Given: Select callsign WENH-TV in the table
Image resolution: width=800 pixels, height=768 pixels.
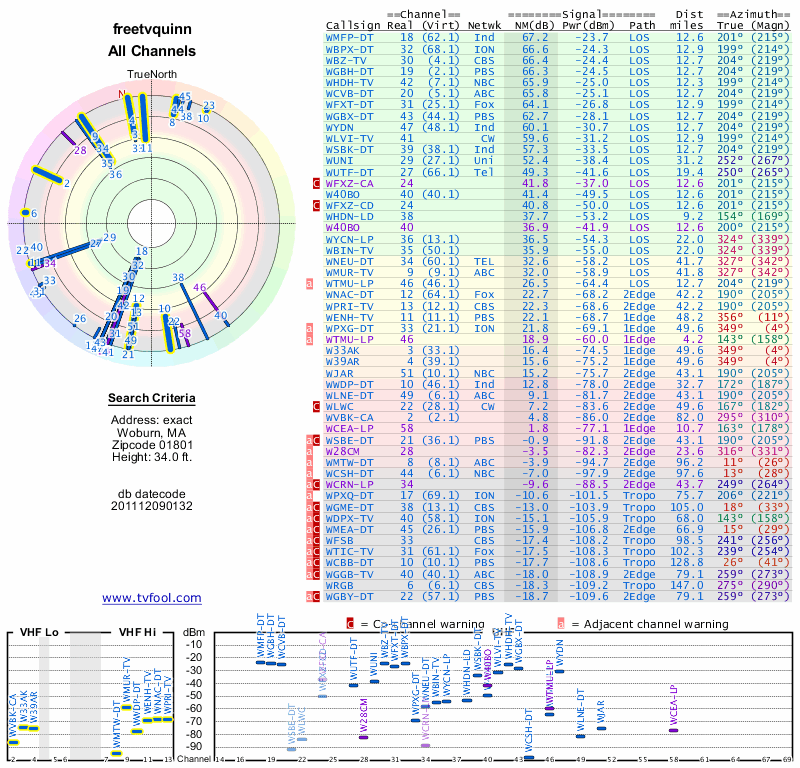Looking at the screenshot, I should point(349,317).
